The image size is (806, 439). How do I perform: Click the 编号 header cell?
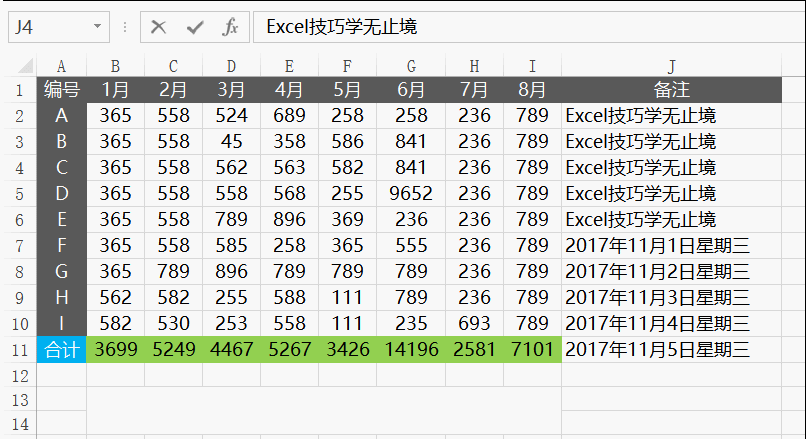(62, 90)
